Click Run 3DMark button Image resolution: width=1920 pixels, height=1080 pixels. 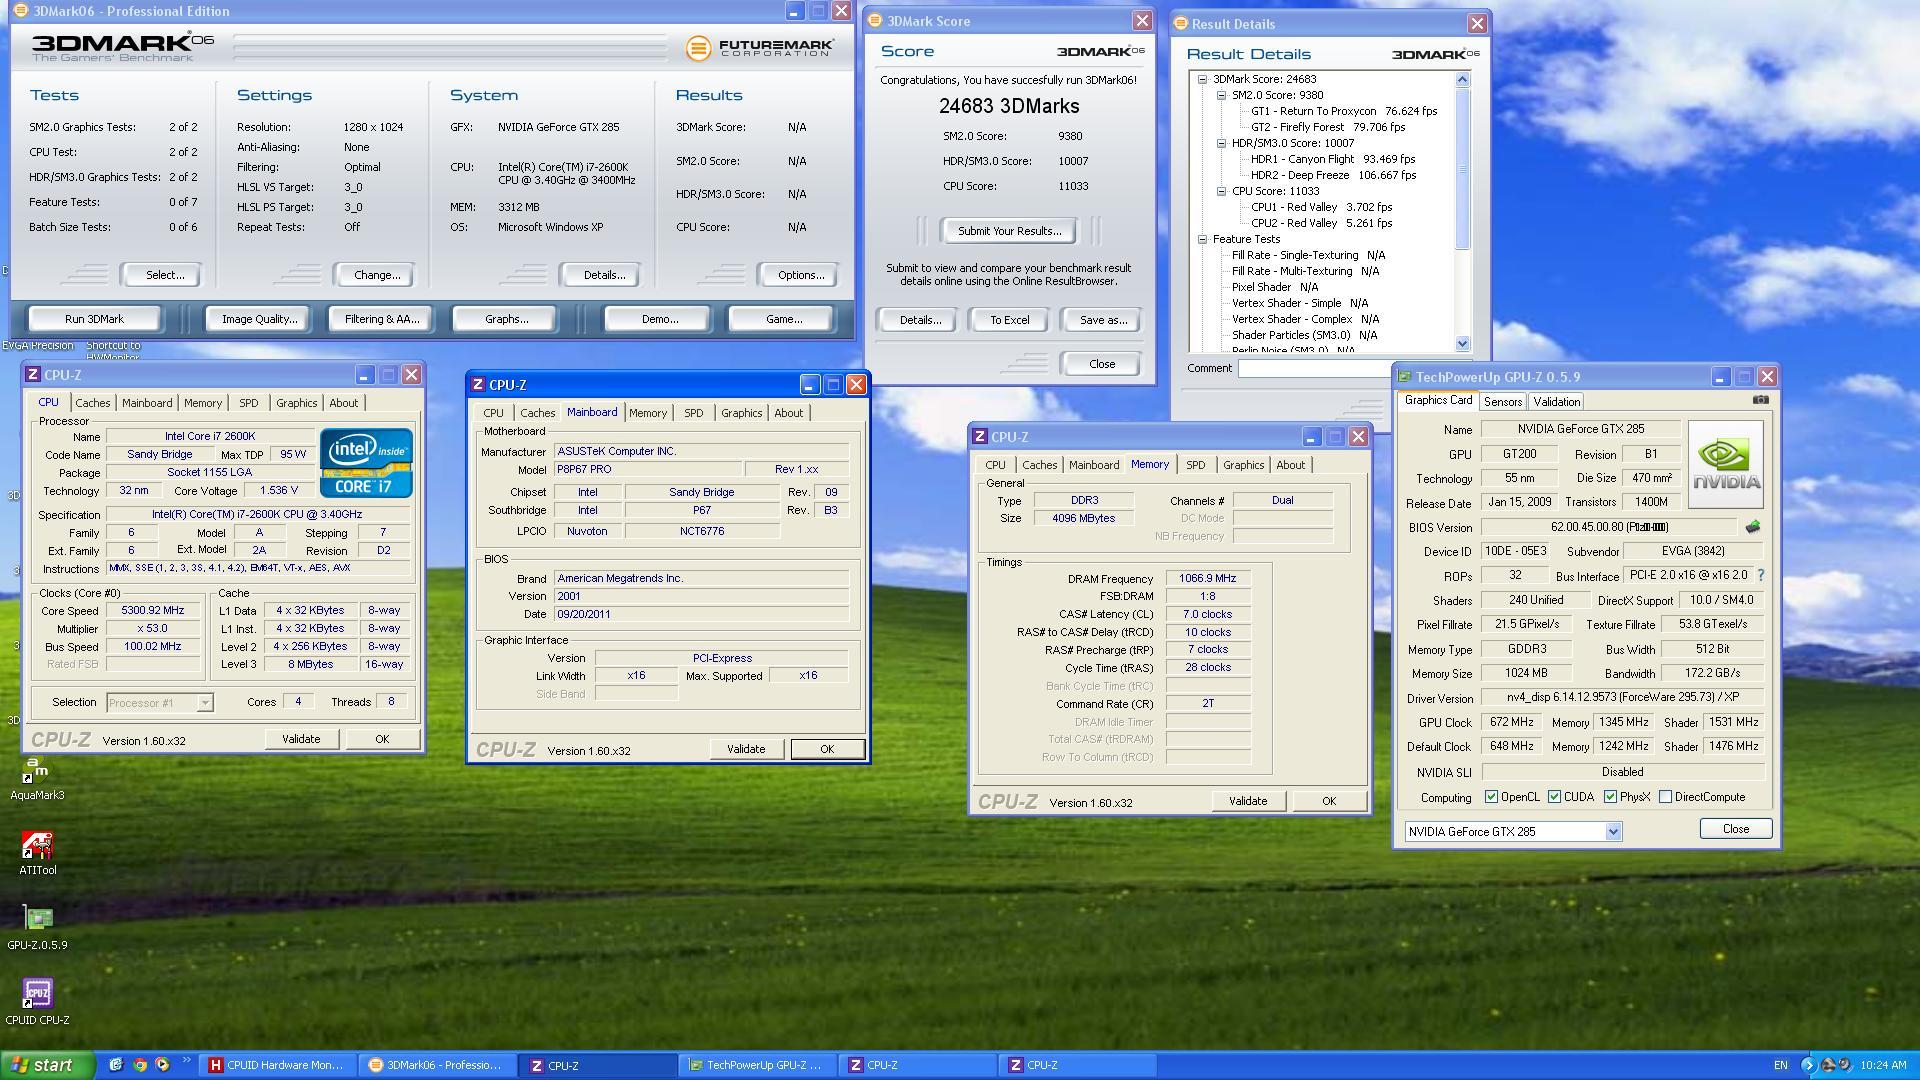pos(94,319)
